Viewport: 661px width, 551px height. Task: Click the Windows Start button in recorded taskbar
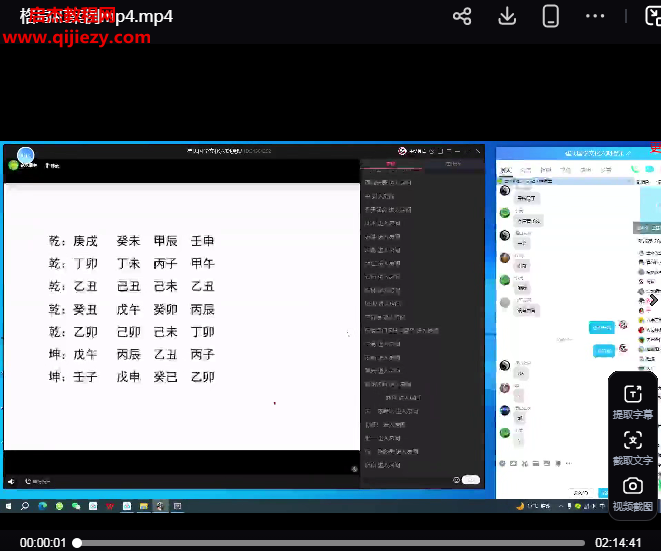click(x=9, y=506)
